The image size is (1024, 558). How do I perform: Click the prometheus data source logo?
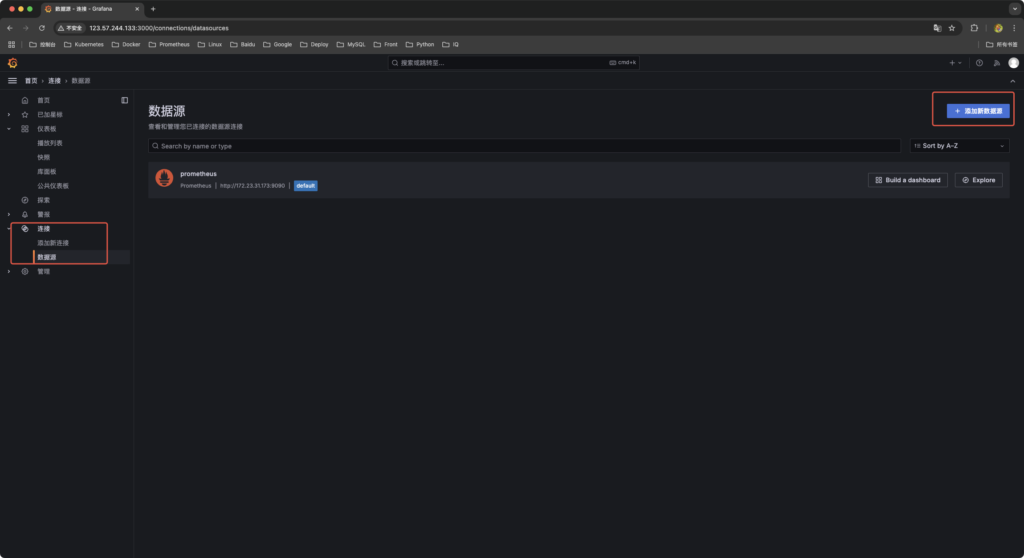(x=164, y=179)
